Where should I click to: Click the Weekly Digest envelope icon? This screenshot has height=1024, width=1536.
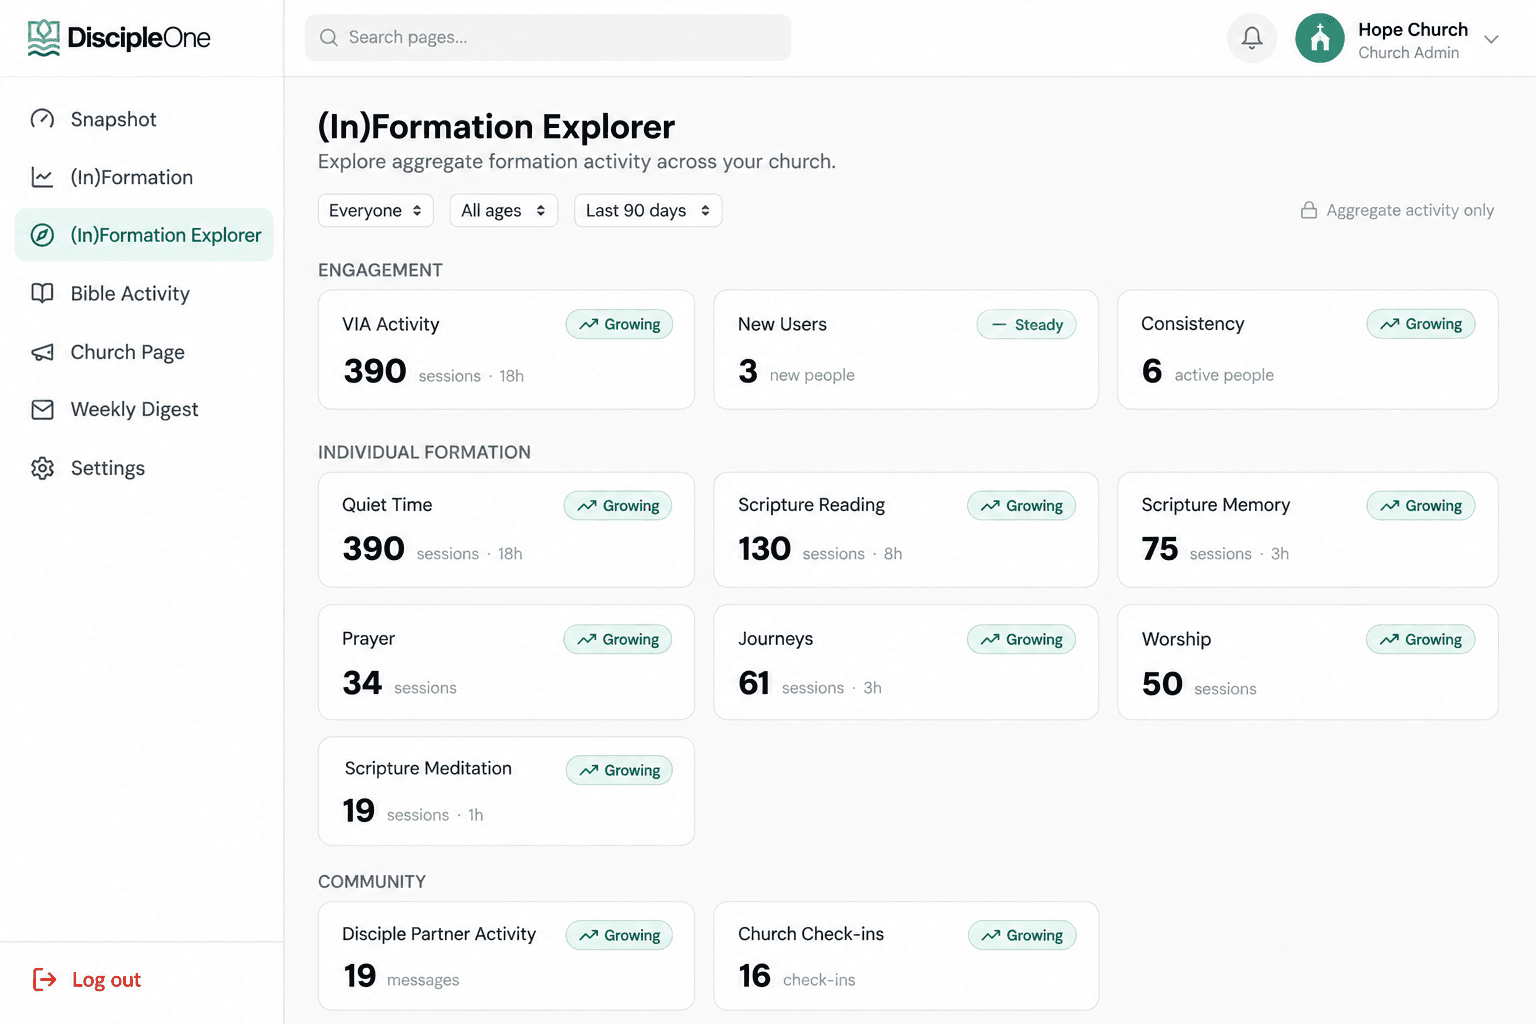[x=42, y=409]
